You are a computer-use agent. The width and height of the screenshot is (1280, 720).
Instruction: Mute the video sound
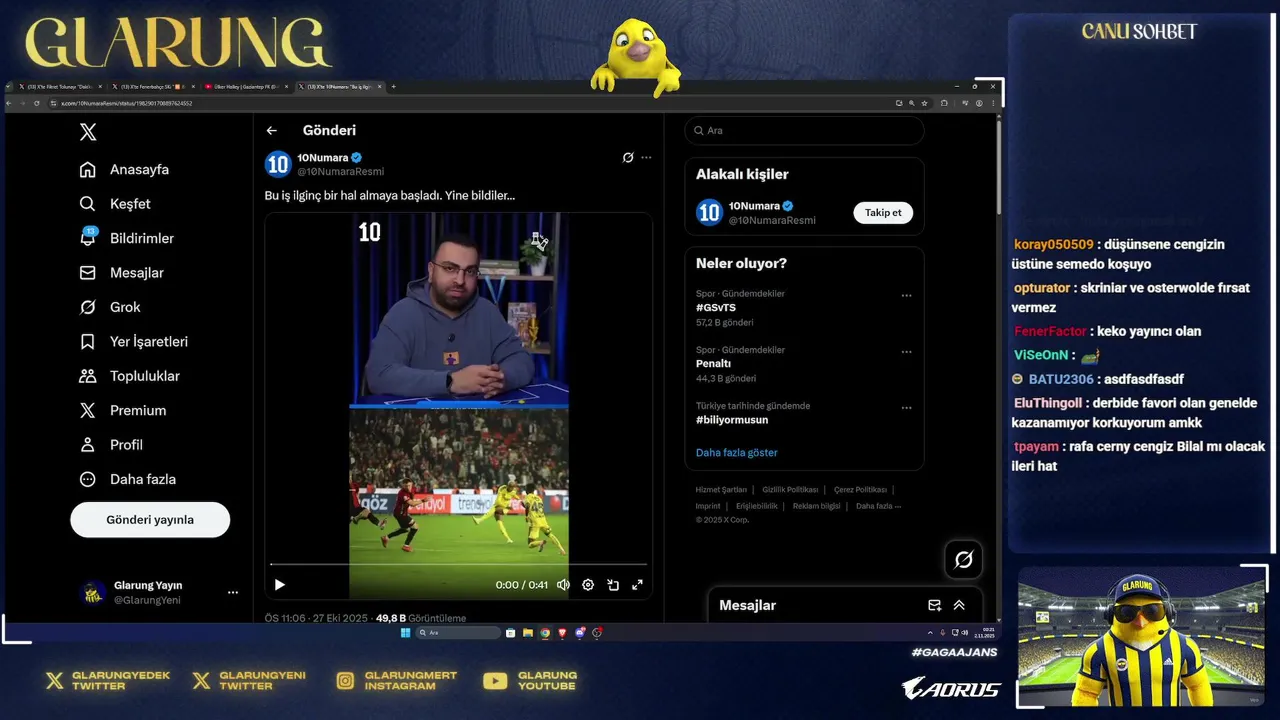coord(563,585)
